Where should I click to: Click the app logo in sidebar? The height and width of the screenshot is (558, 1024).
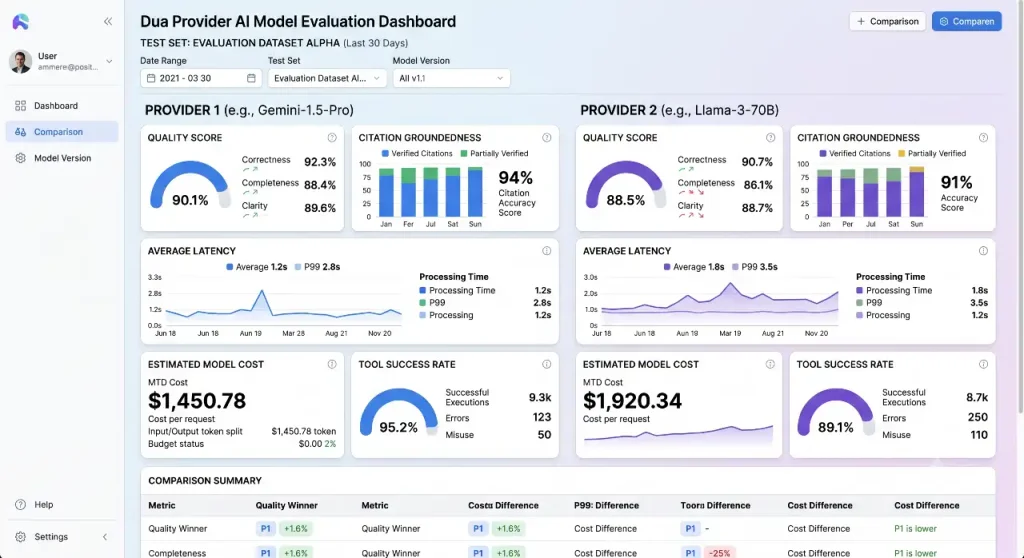pyautogui.click(x=21, y=22)
